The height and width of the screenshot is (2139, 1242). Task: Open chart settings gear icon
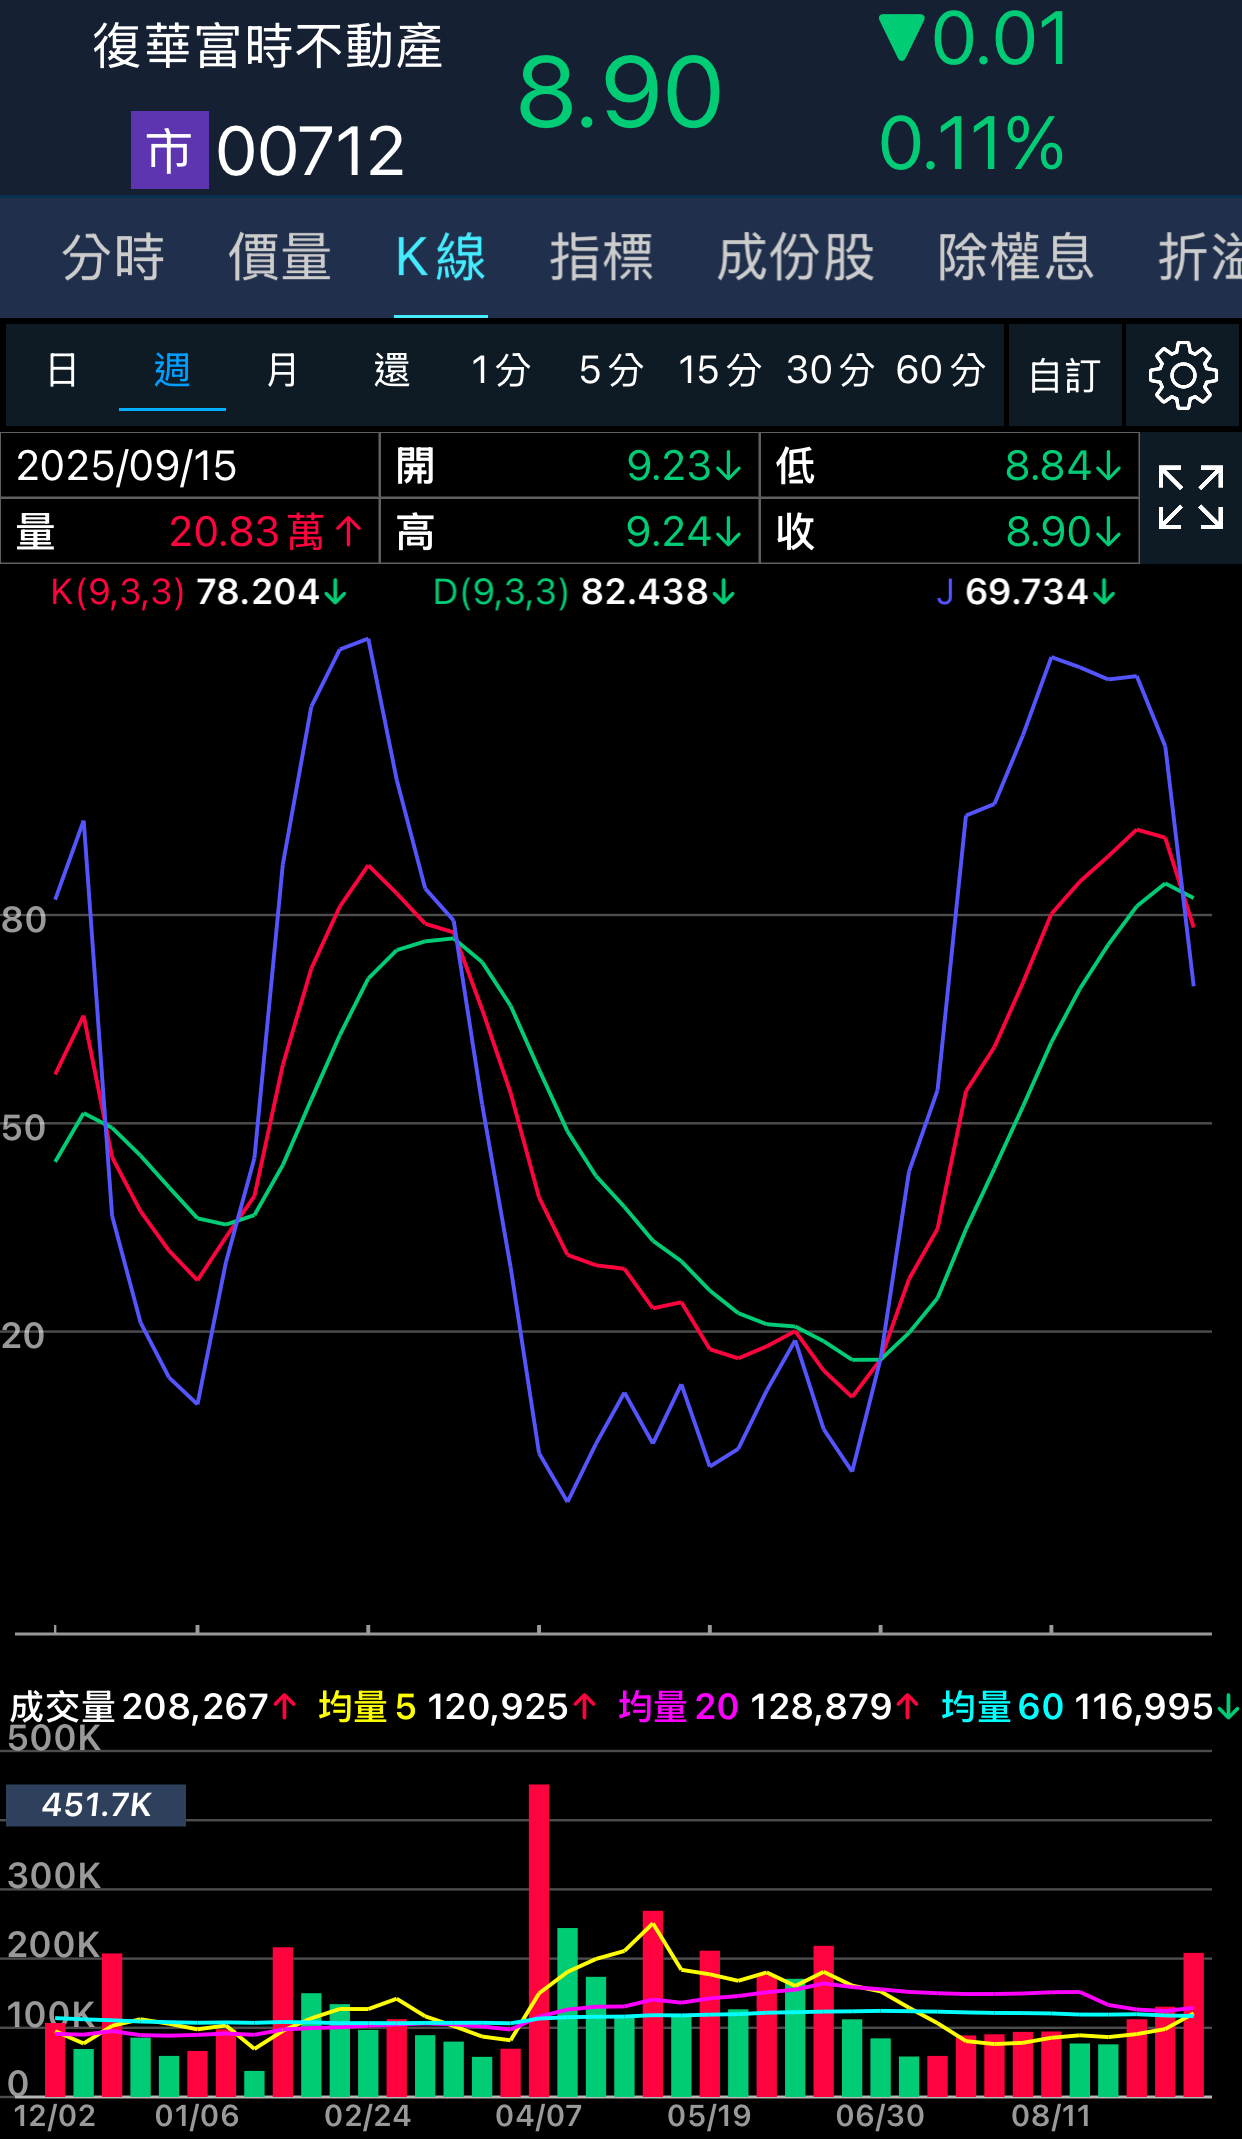tap(1183, 375)
